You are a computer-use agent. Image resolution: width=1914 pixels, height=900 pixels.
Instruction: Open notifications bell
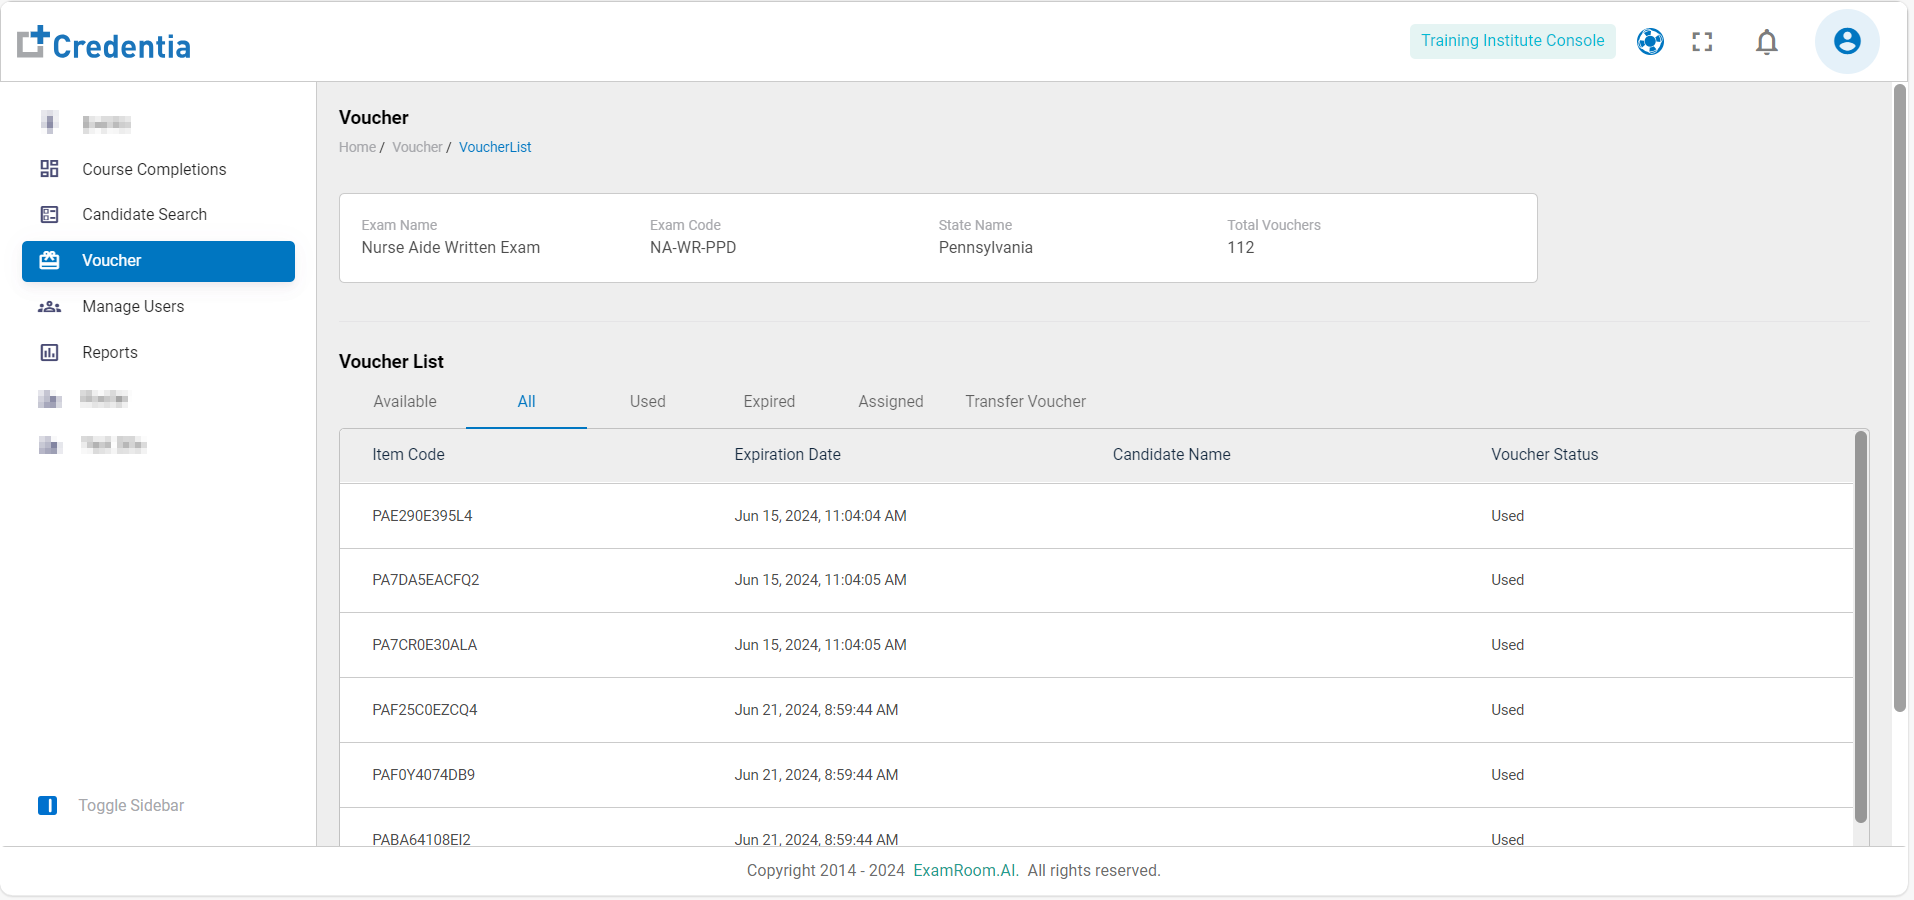pos(1767,42)
